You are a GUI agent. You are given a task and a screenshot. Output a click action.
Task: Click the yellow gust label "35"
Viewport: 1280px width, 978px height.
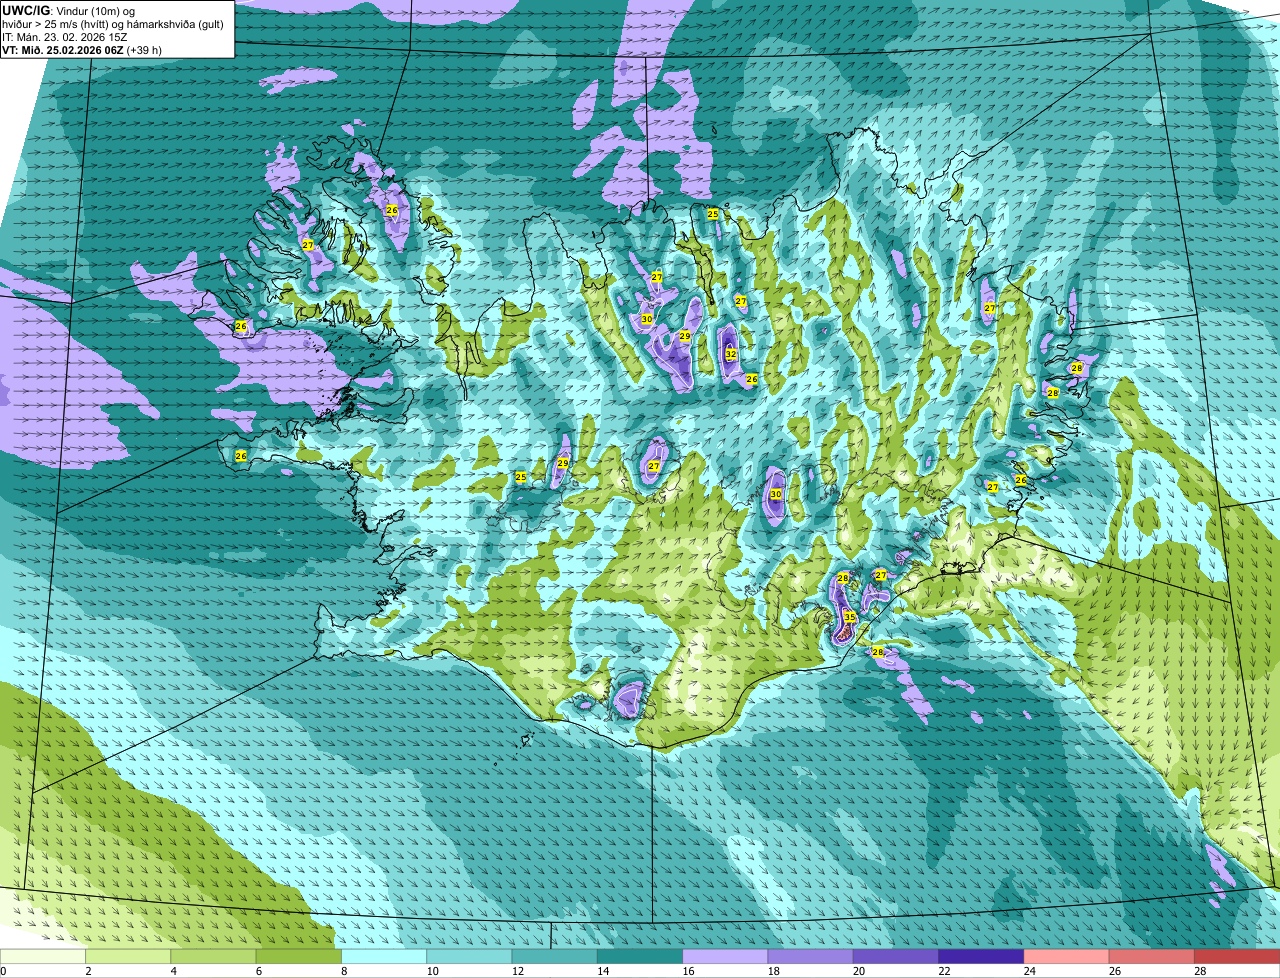(x=849, y=617)
